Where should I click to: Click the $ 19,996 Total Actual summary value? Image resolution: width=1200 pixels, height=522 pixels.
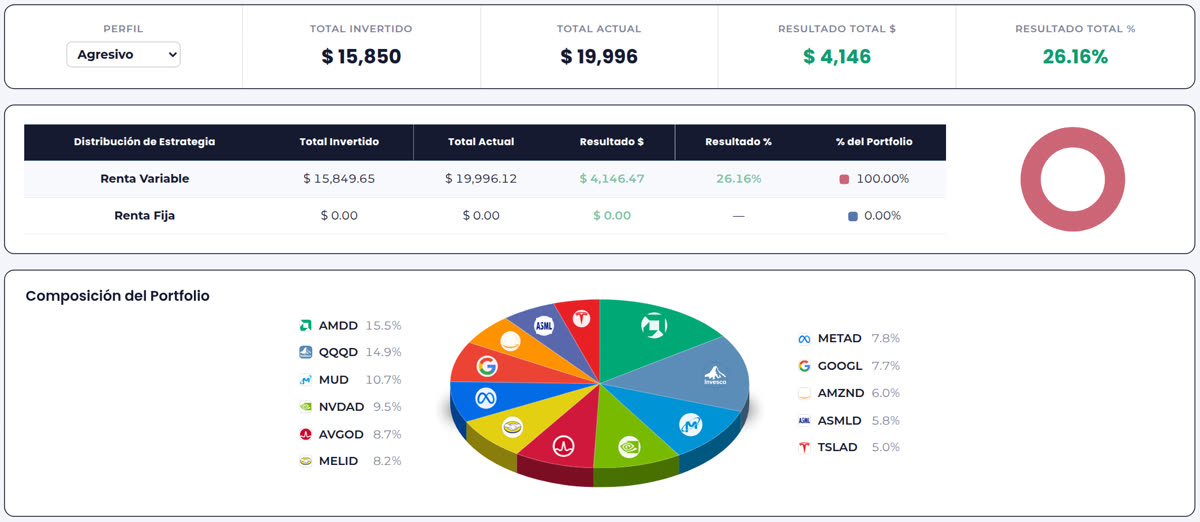[599, 57]
